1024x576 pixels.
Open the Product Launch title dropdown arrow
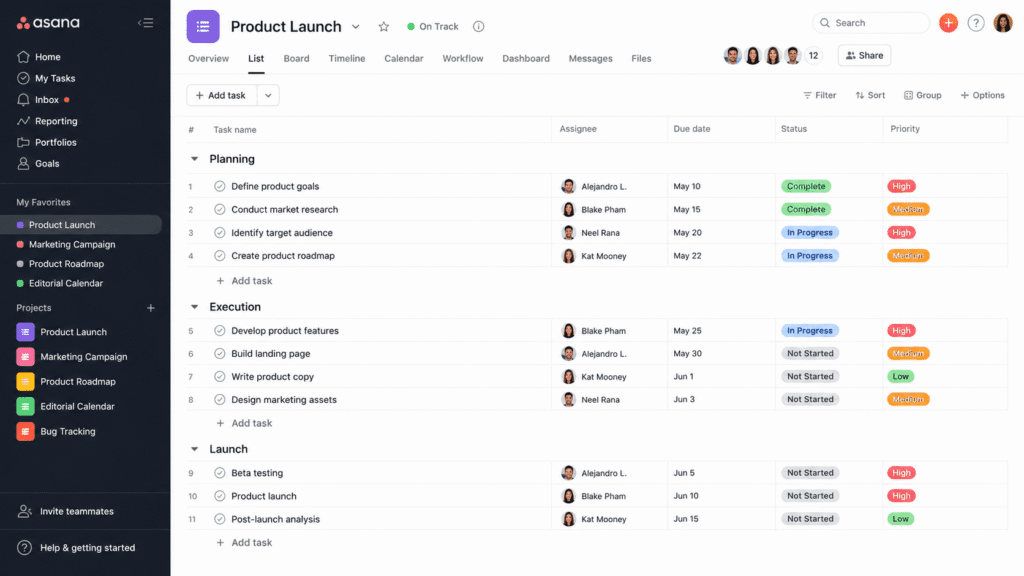click(x=355, y=27)
